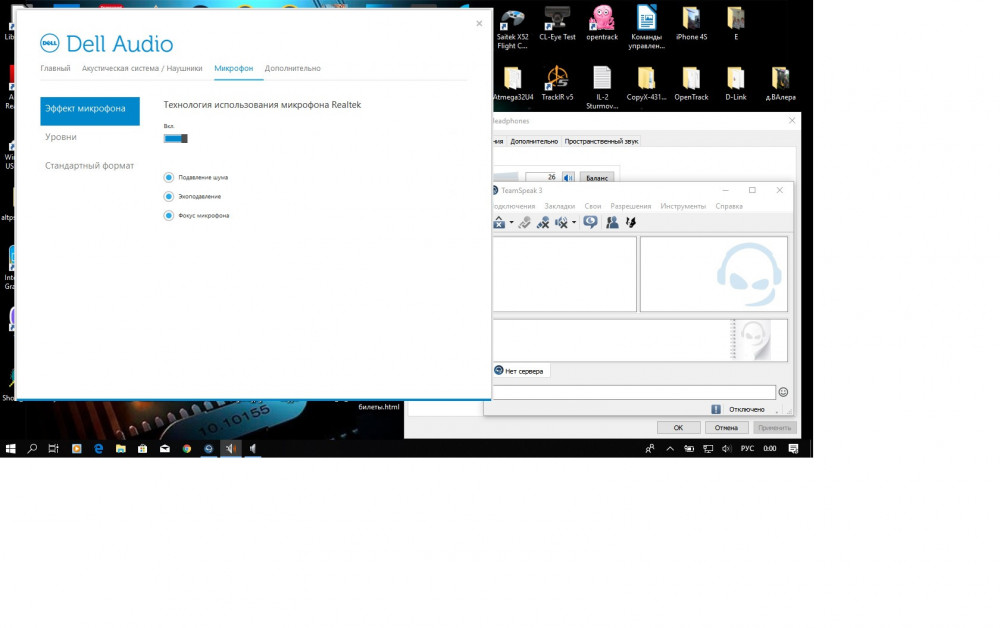Image resolution: width=1000 pixels, height=628 pixels.
Task: Click OK in the Headphones dialog
Action: coord(679,428)
